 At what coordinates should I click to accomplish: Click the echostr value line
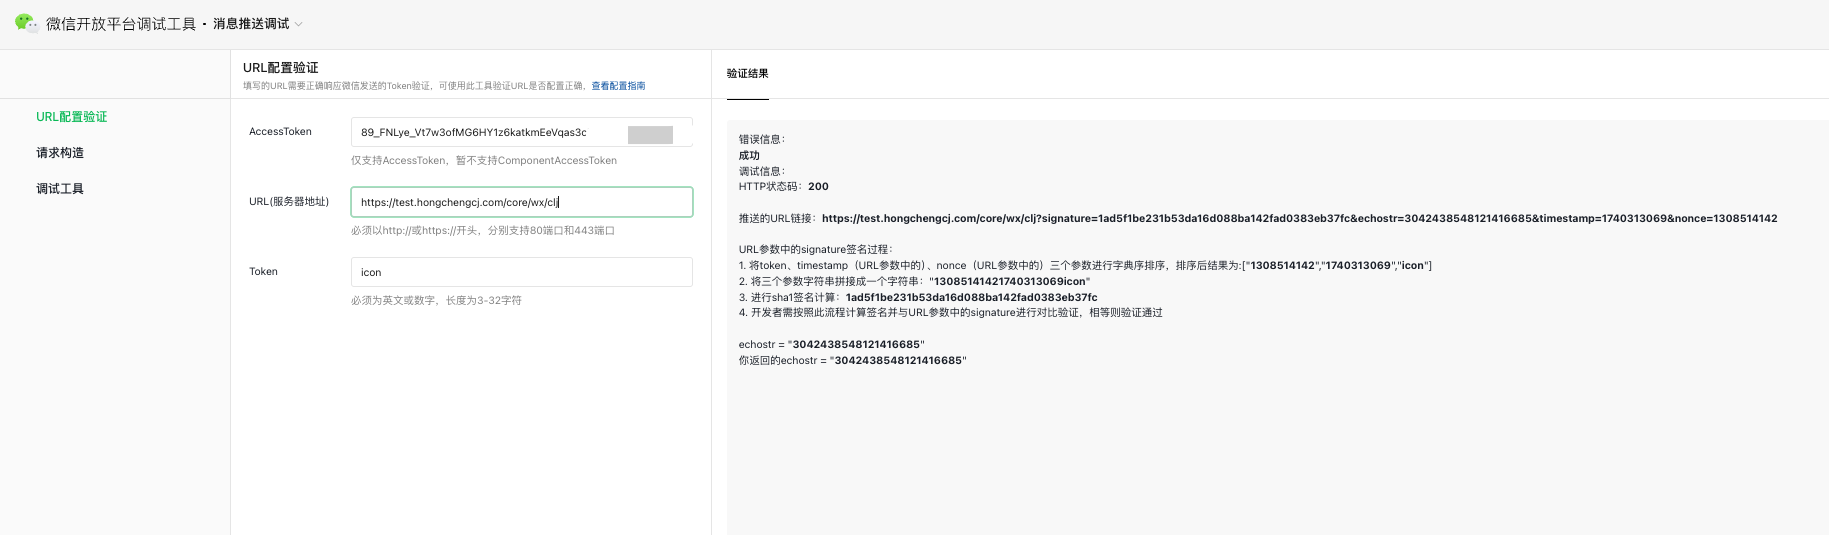(x=832, y=345)
